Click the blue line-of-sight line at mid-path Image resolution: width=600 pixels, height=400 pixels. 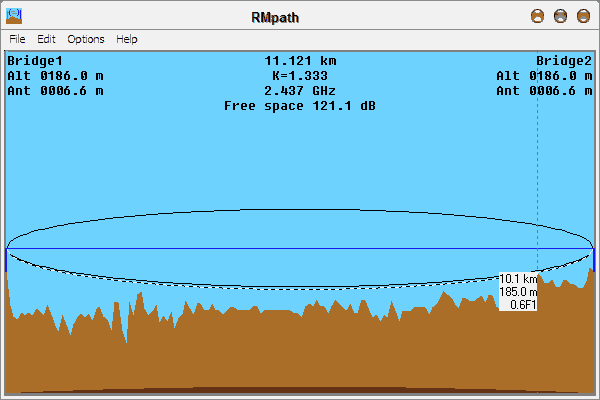pyautogui.click(x=300, y=248)
